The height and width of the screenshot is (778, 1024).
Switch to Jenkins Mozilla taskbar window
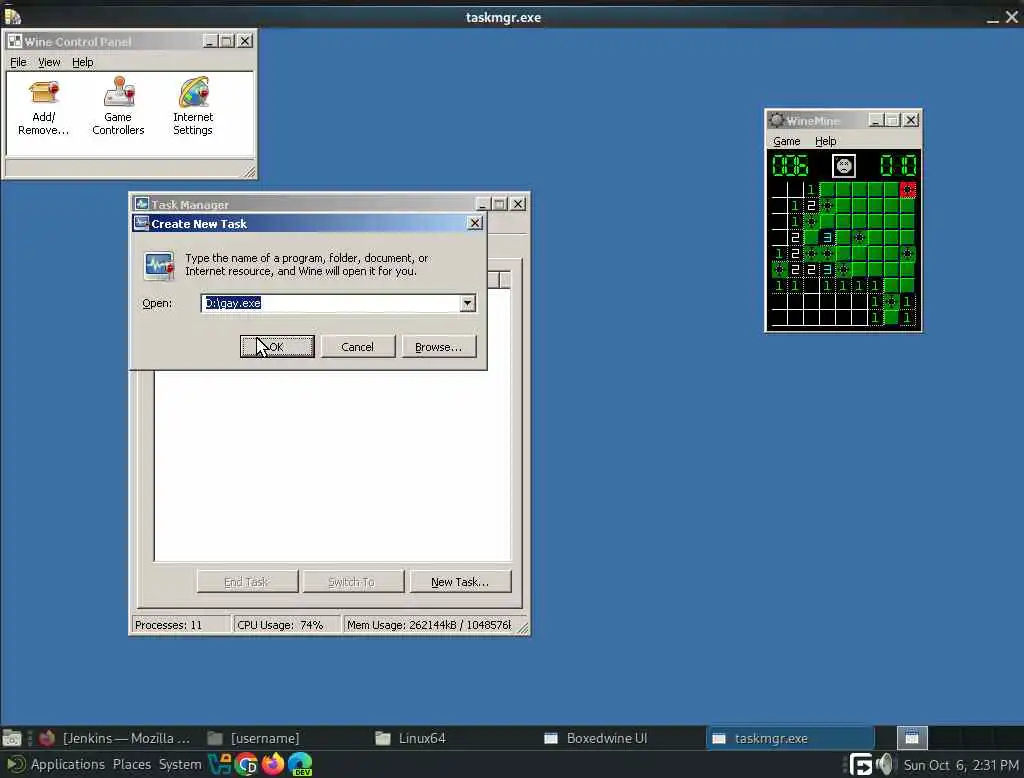[x=114, y=738]
